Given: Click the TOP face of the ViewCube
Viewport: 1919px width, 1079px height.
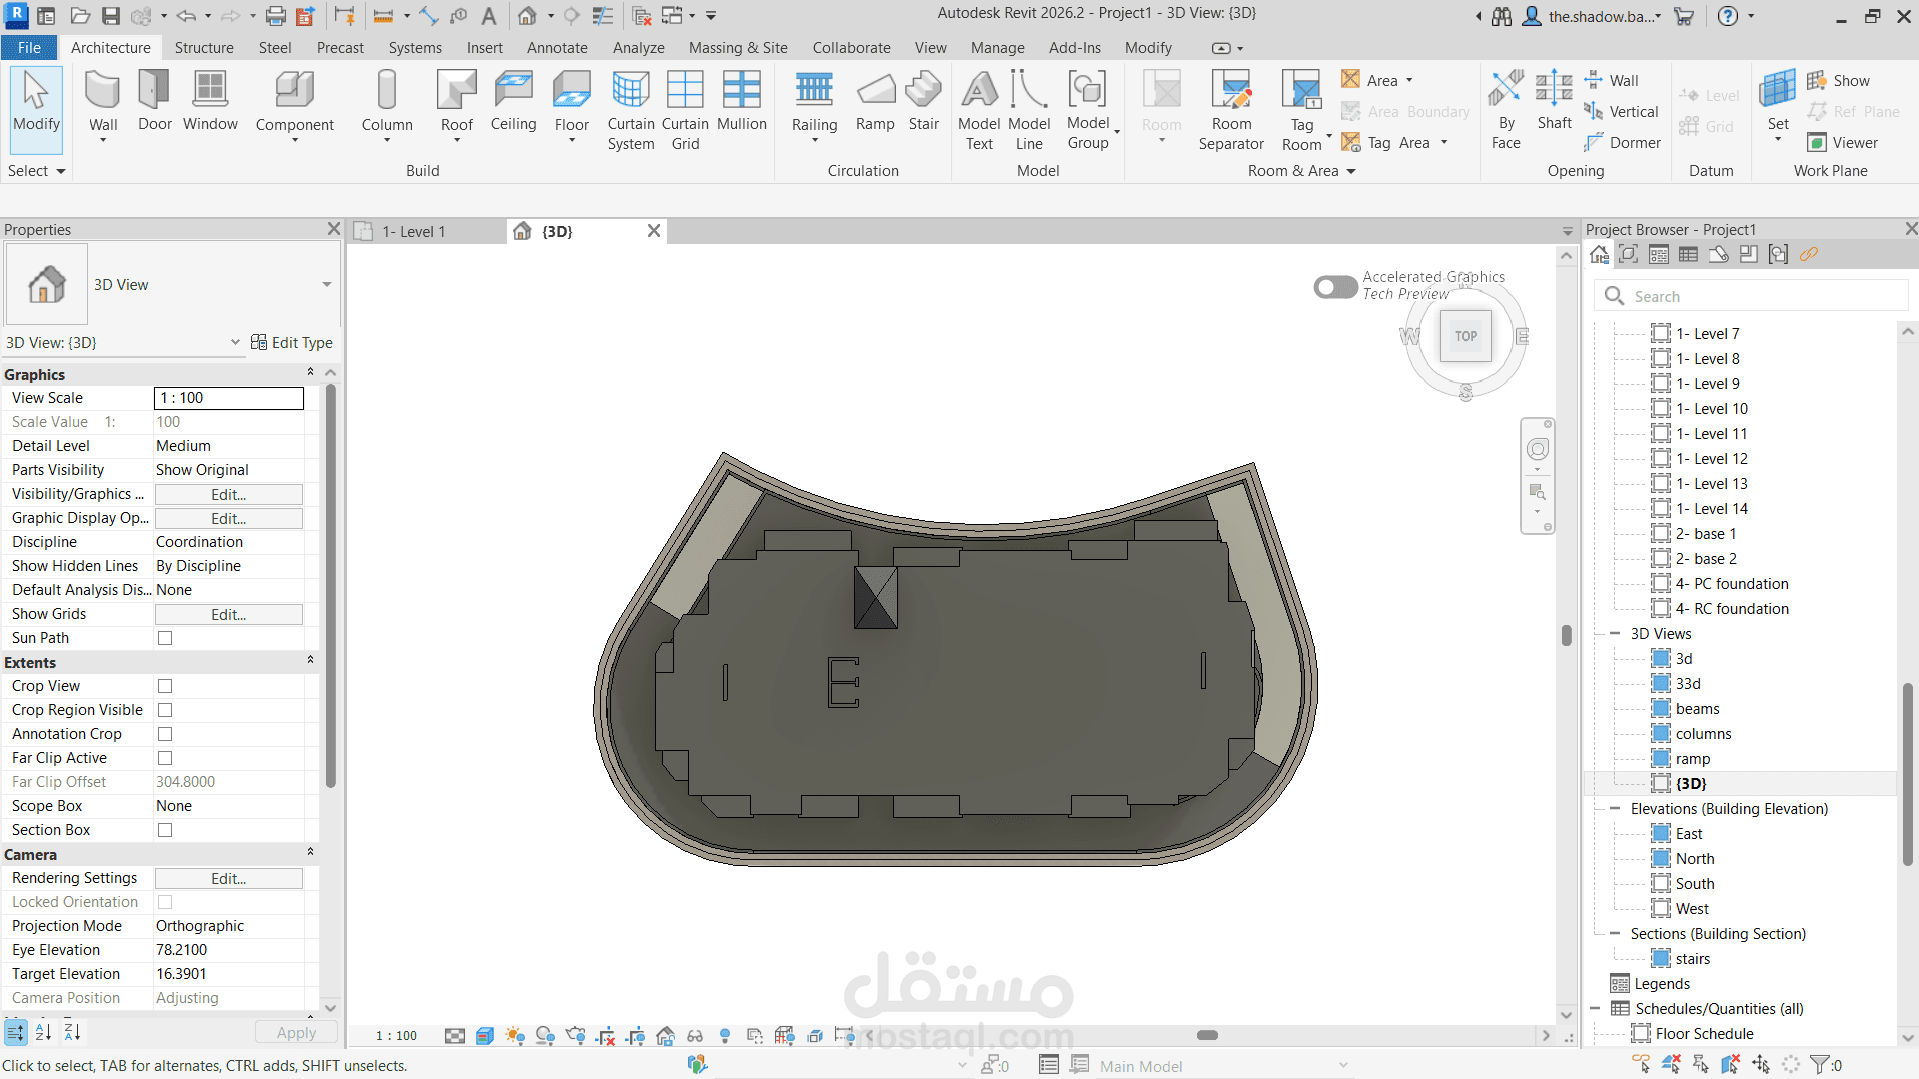Looking at the screenshot, I should tap(1465, 336).
